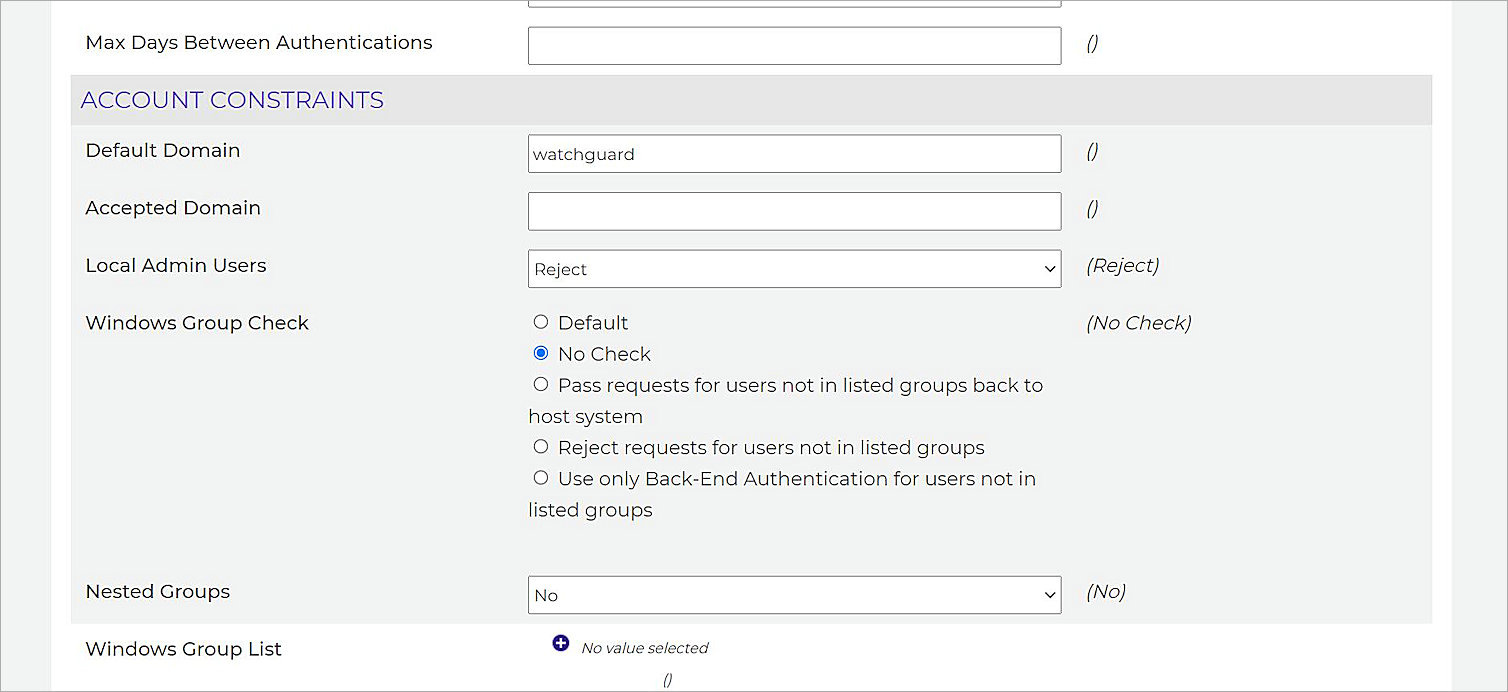1508x692 pixels.
Task: Select 'Reject requests for users not in listed groups'
Action: (541, 446)
